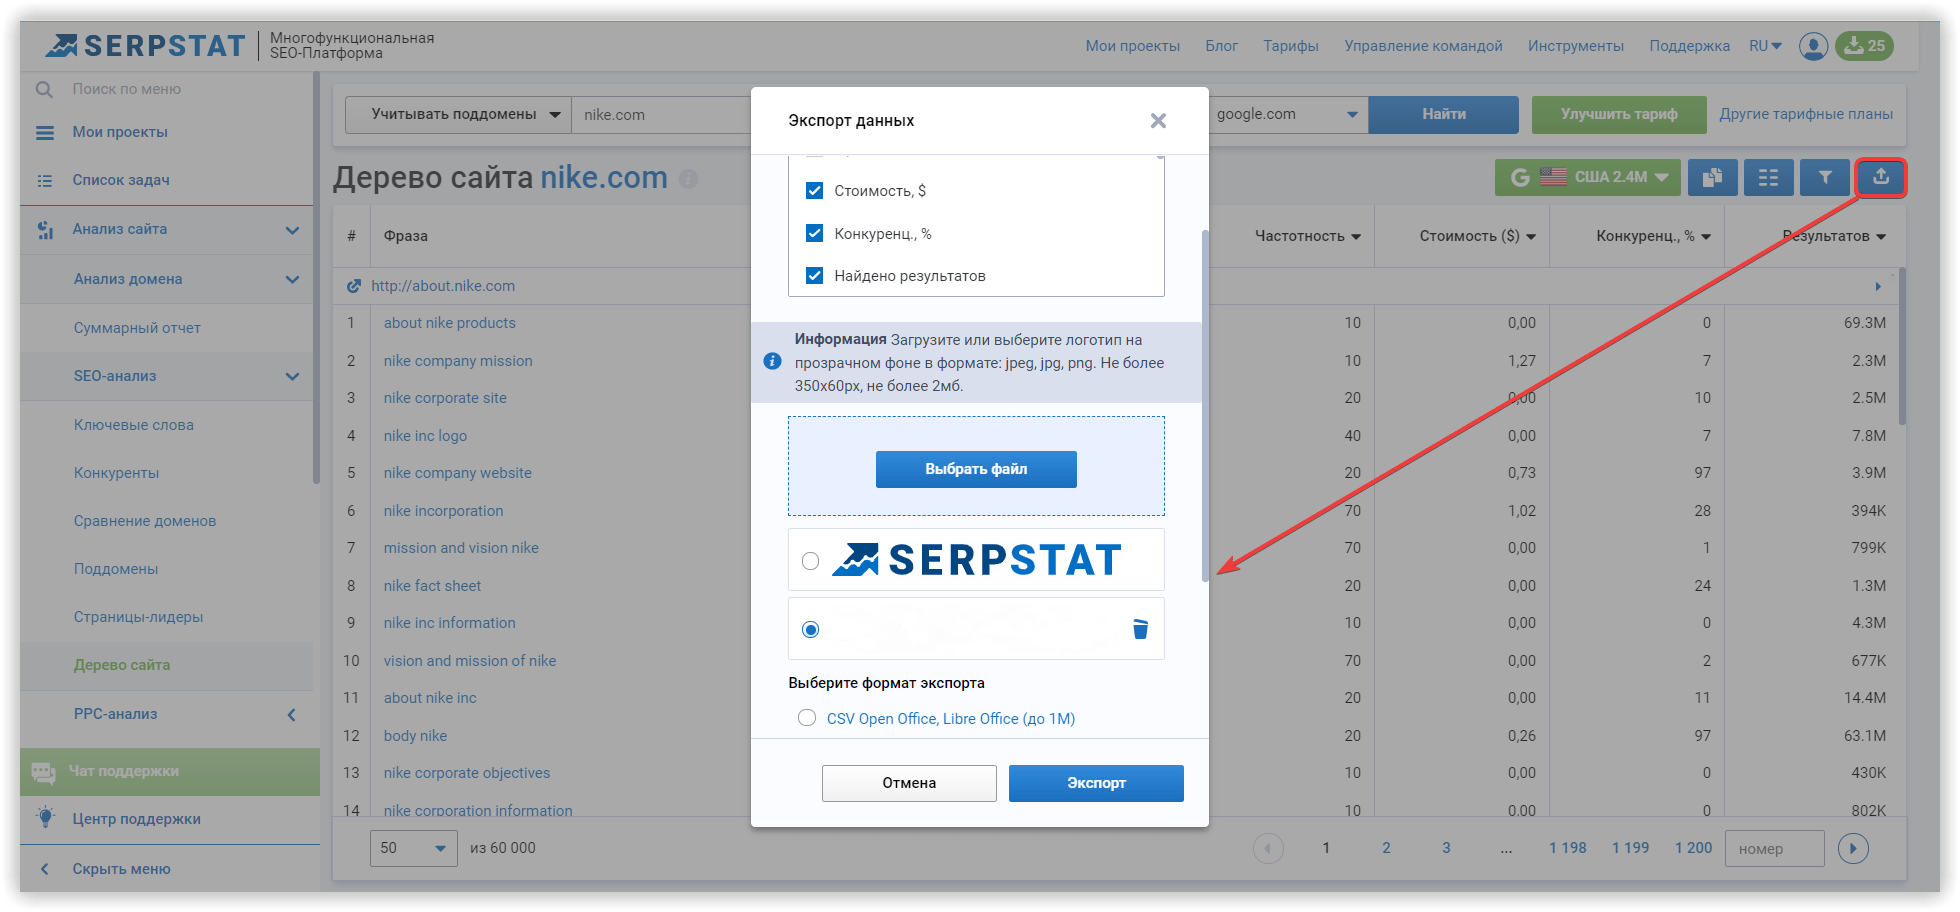Screen dimensions: 1960x912
Task: Open the google.com search engine dropdown
Action: pyautogui.click(x=1287, y=115)
